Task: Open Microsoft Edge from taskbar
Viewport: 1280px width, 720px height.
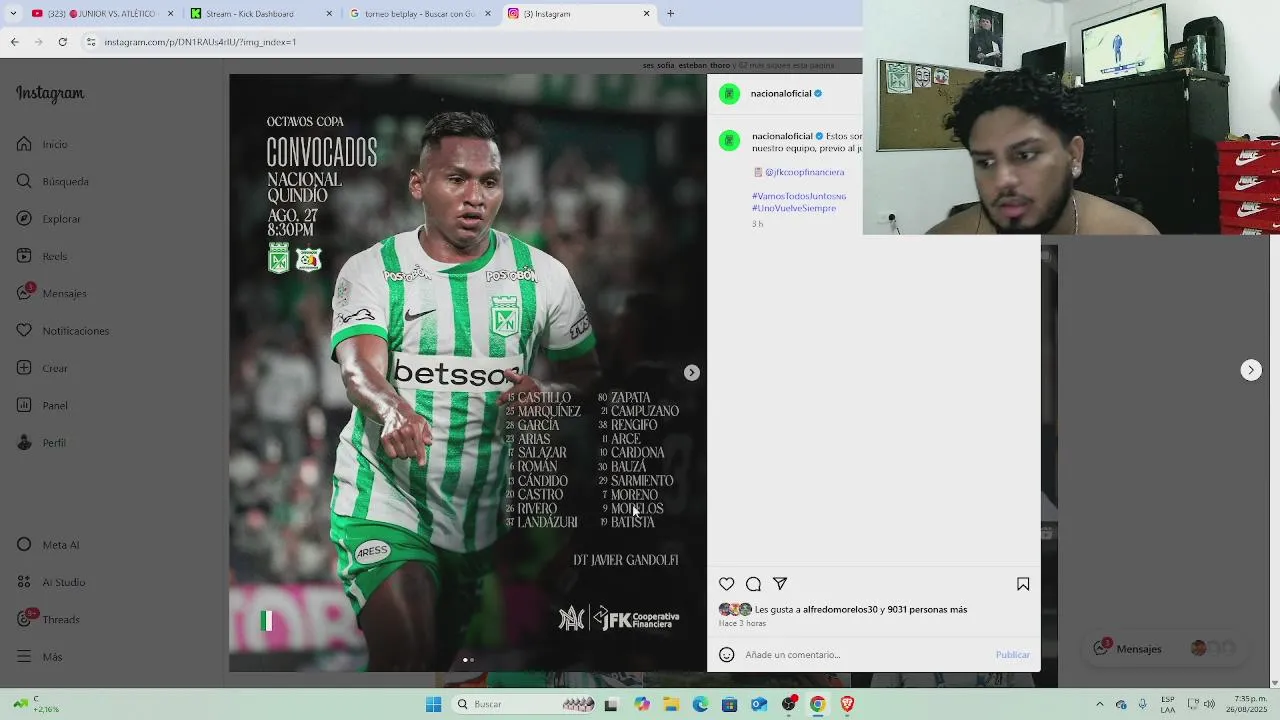Action: (700, 704)
